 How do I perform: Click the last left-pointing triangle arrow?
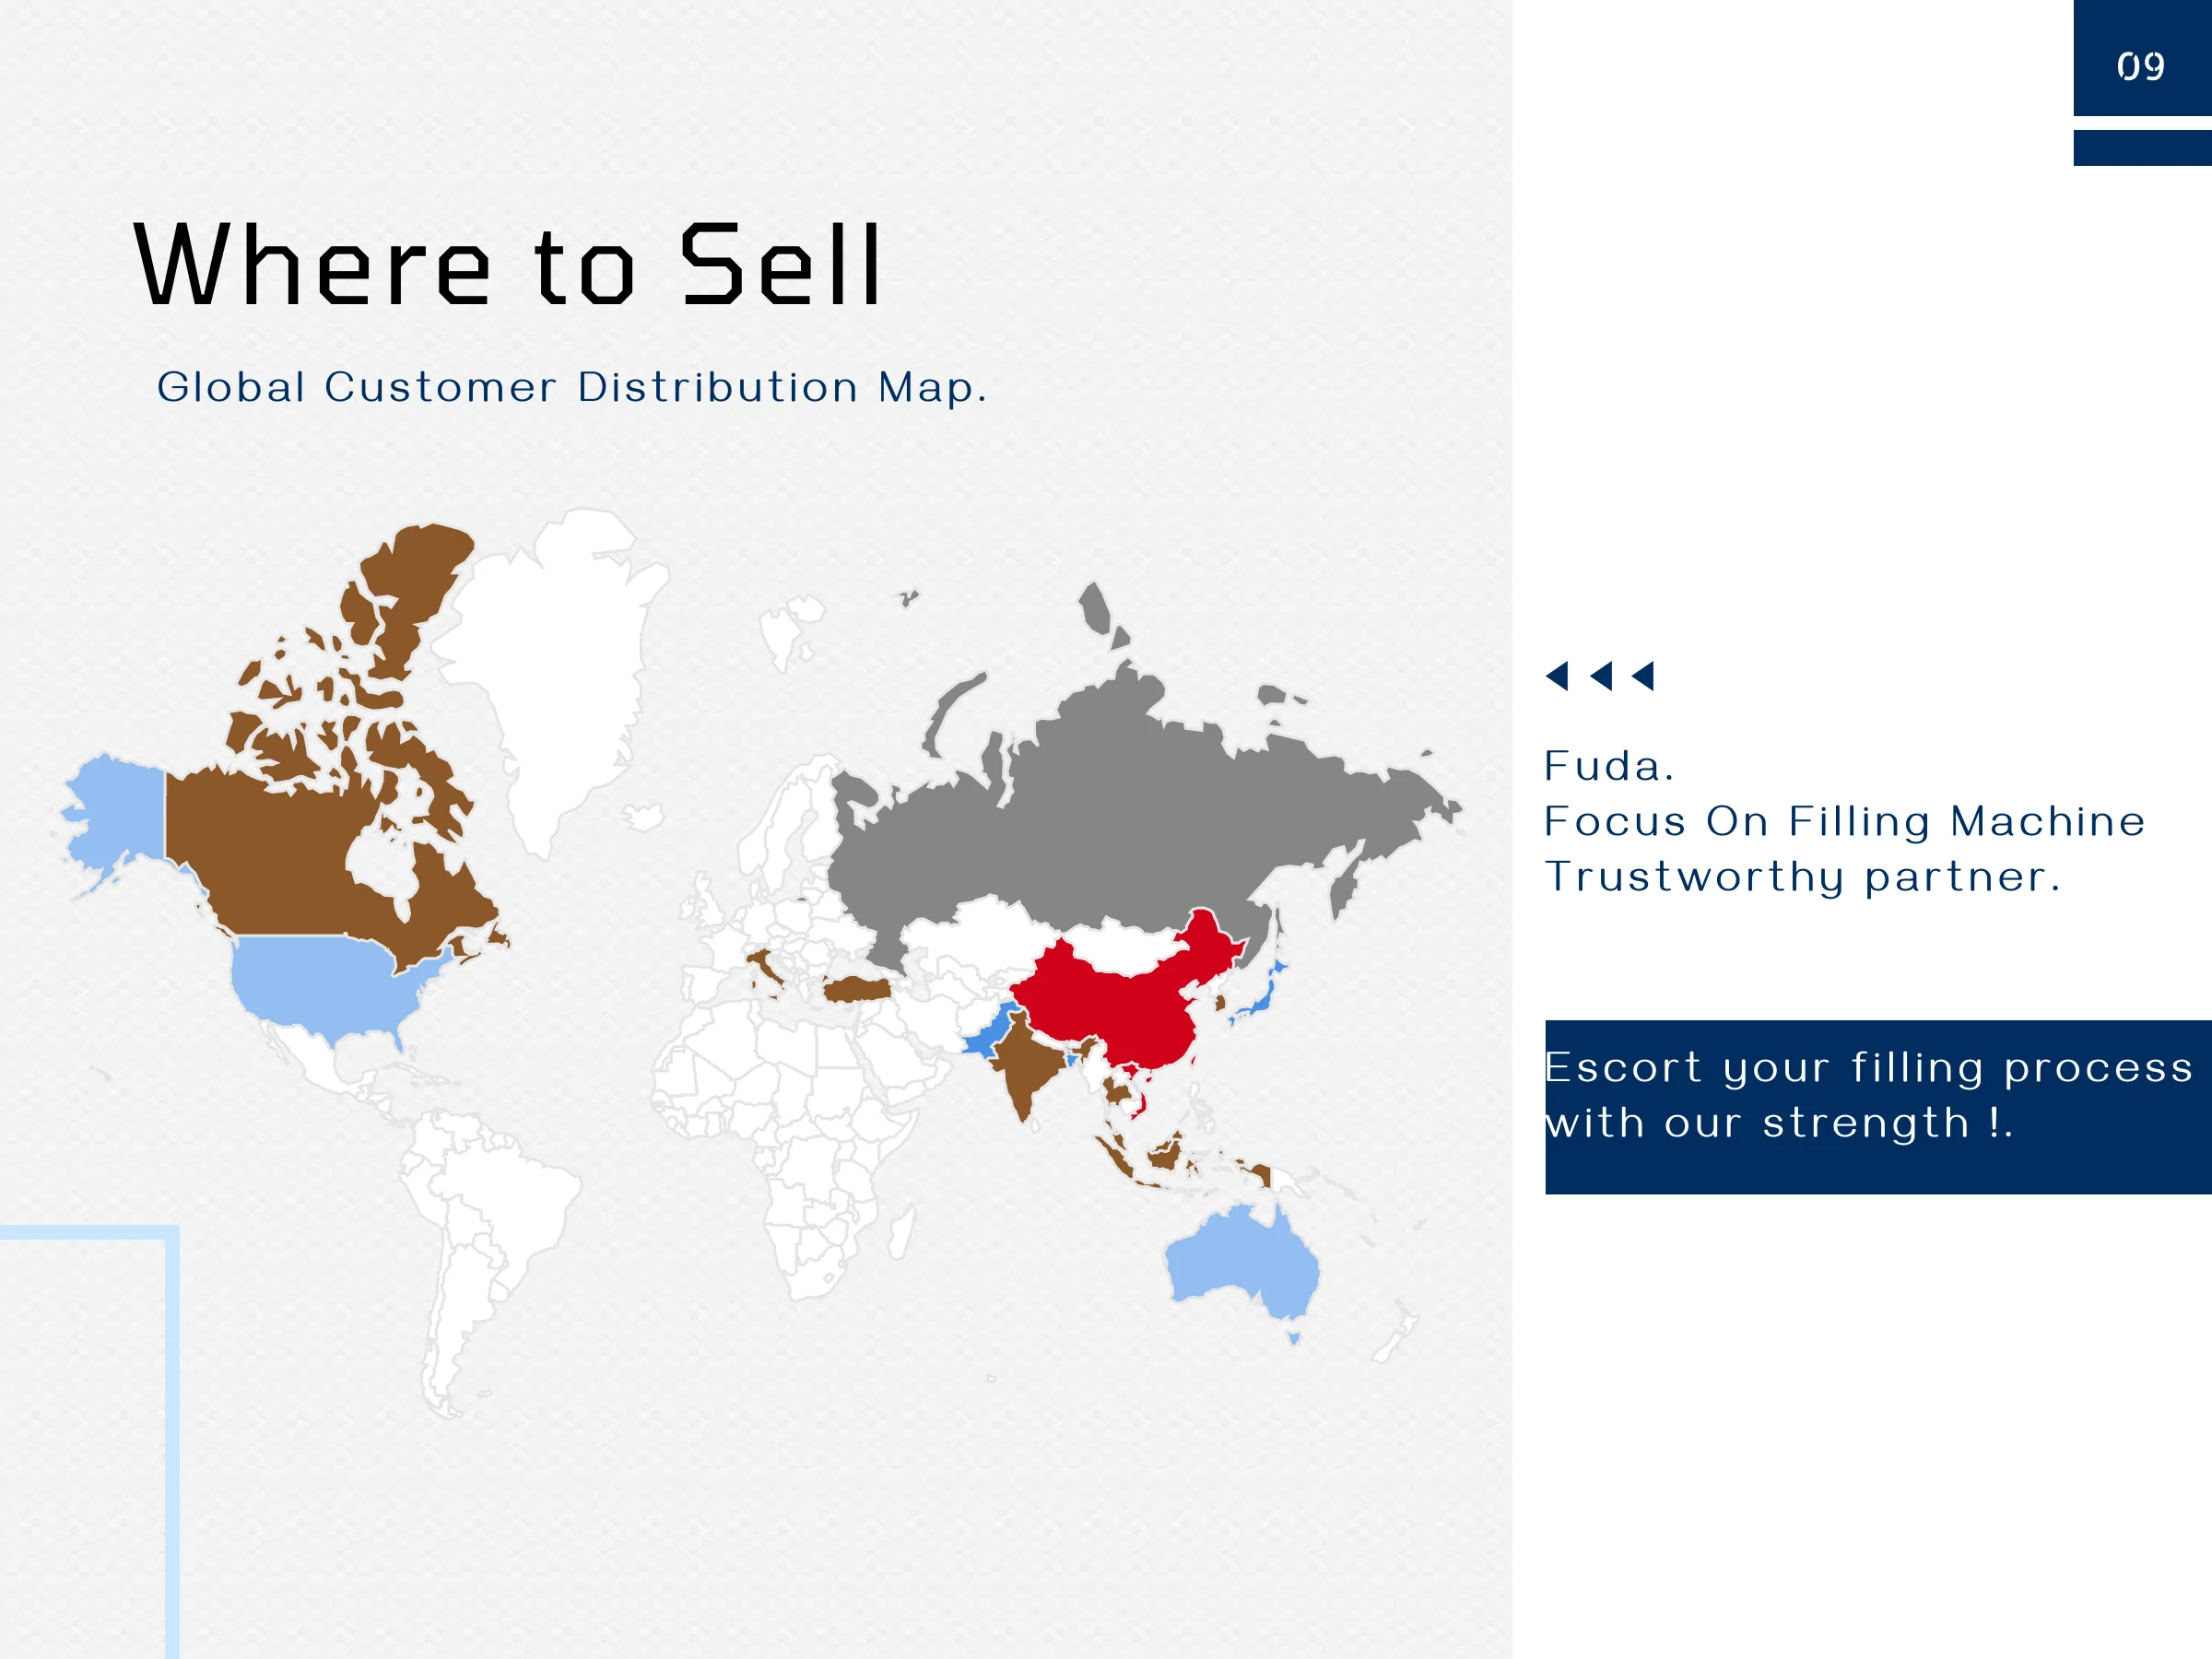click(x=1644, y=677)
